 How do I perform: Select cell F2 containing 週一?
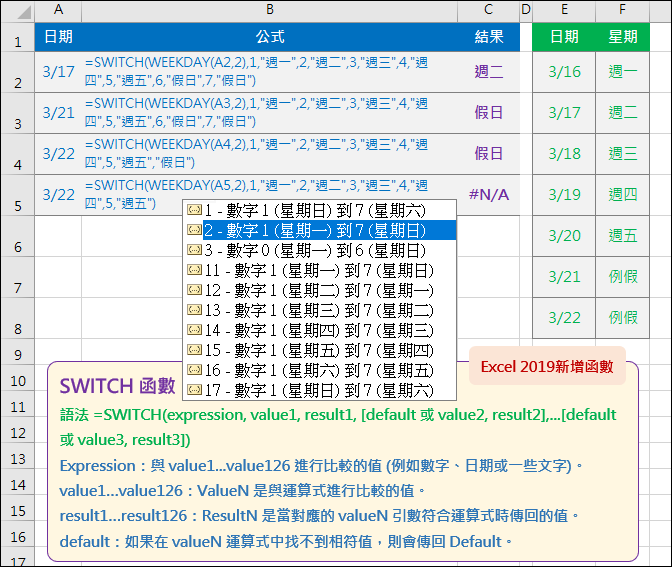(x=622, y=72)
